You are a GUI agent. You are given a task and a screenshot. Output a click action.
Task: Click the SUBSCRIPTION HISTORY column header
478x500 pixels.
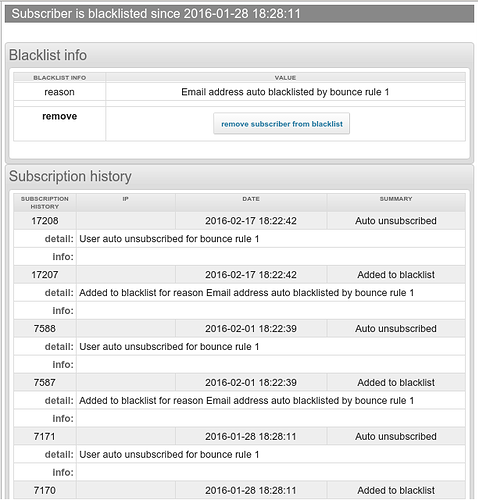(x=45, y=203)
